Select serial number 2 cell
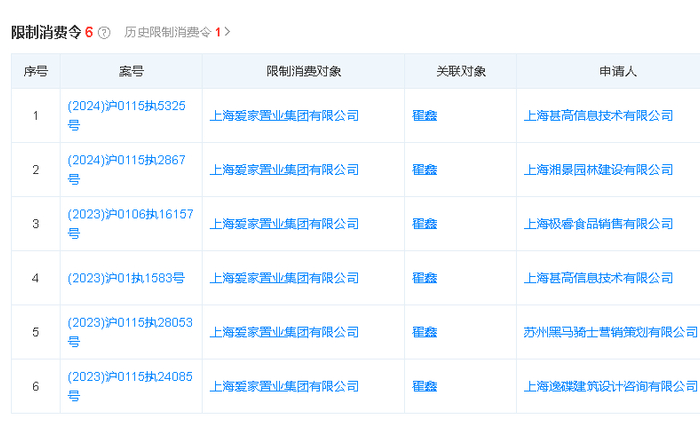The height and width of the screenshot is (427, 700). click(36, 170)
